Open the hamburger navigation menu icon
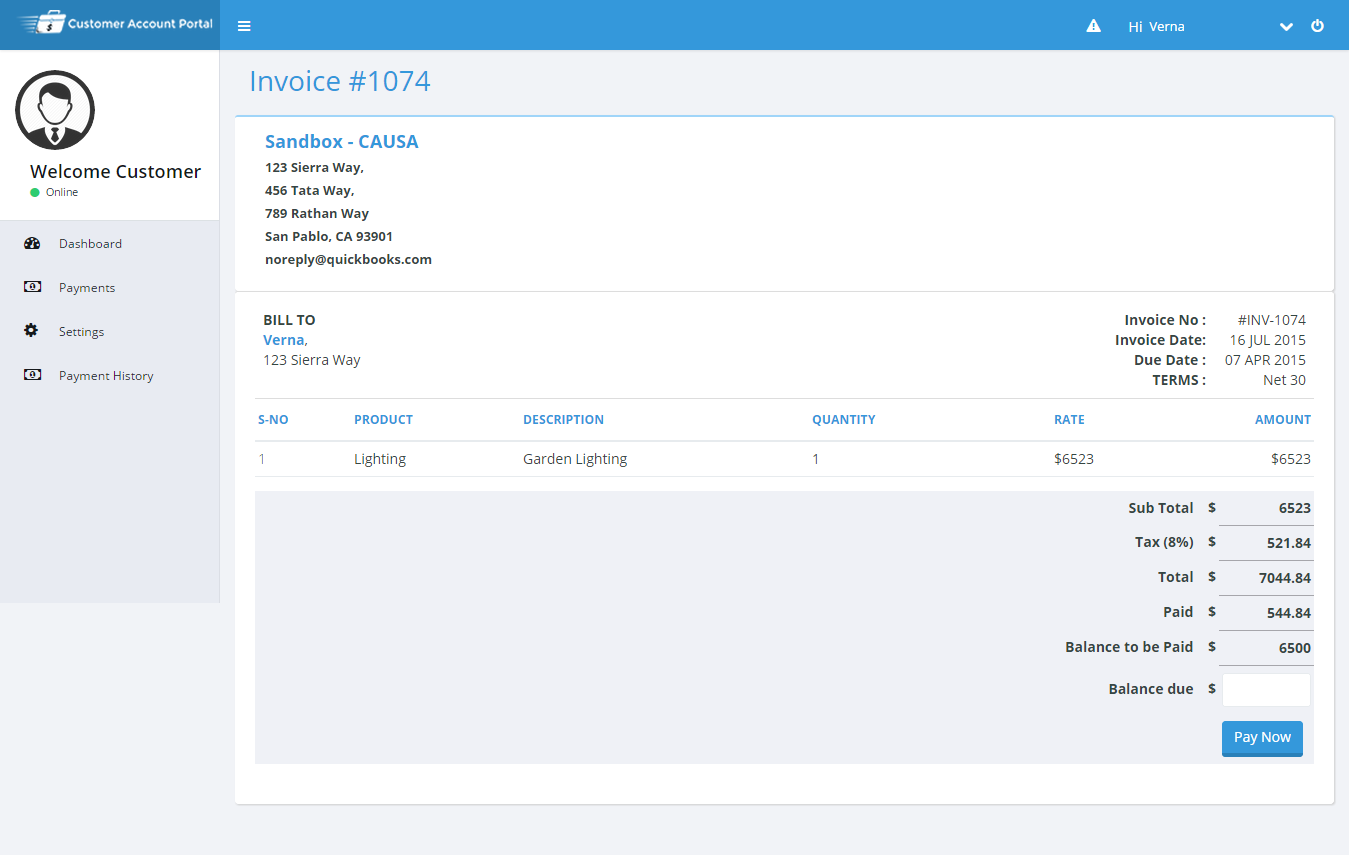 [244, 26]
